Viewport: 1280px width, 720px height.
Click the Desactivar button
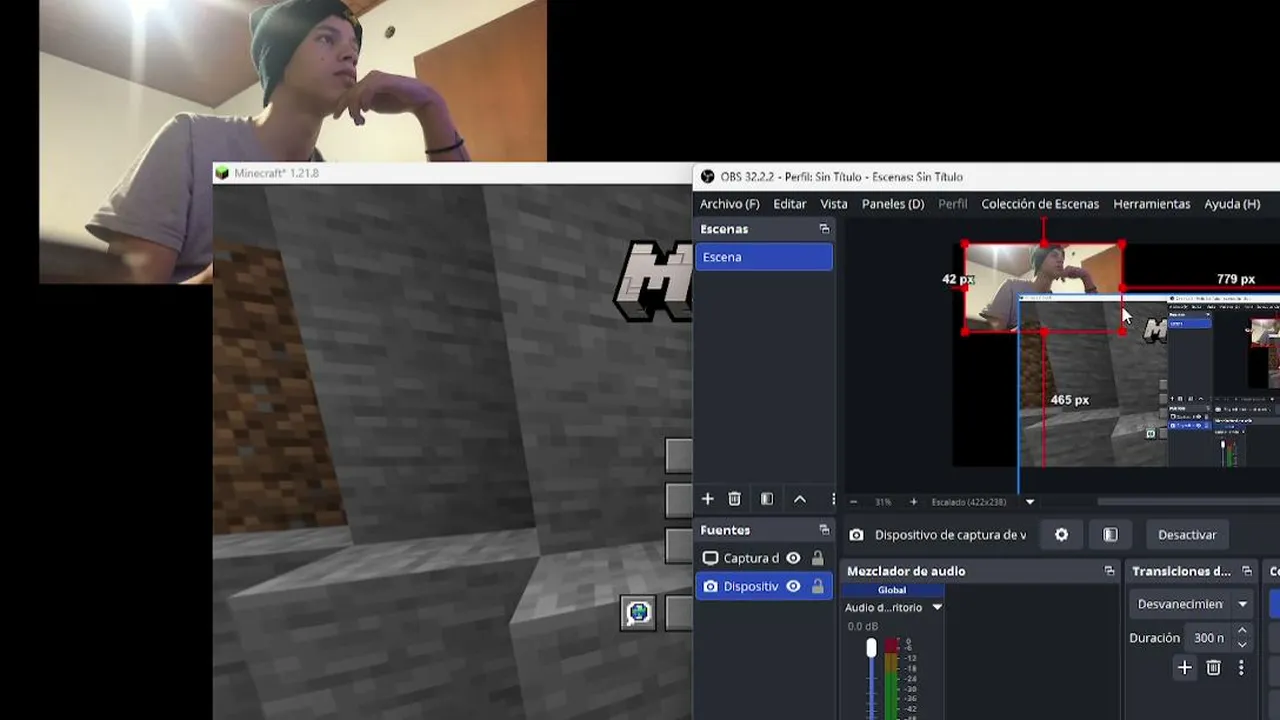pyautogui.click(x=1187, y=535)
